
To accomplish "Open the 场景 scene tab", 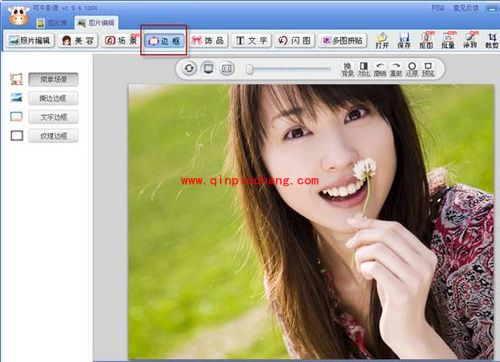I will pos(121,41).
